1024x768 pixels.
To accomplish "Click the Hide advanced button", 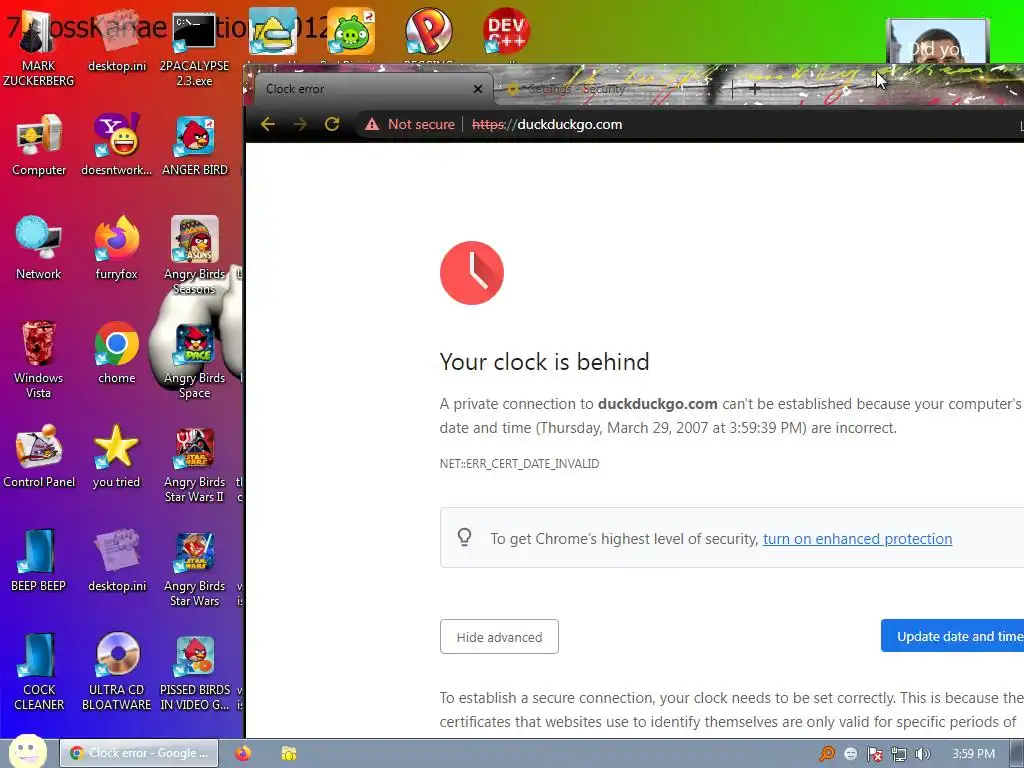I will pyautogui.click(x=499, y=637).
